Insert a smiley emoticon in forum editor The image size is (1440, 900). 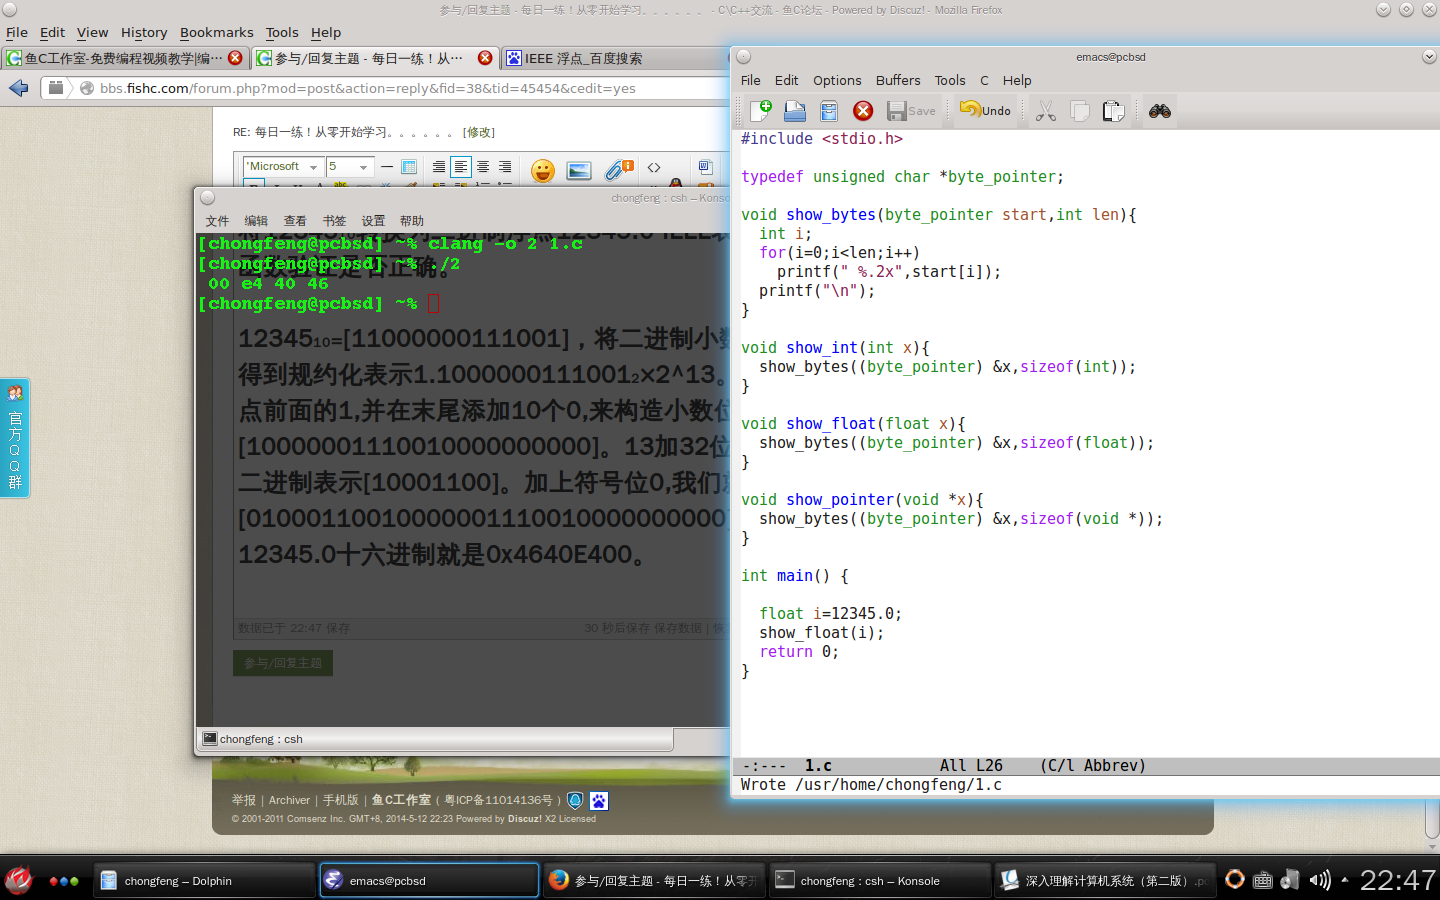click(x=543, y=171)
